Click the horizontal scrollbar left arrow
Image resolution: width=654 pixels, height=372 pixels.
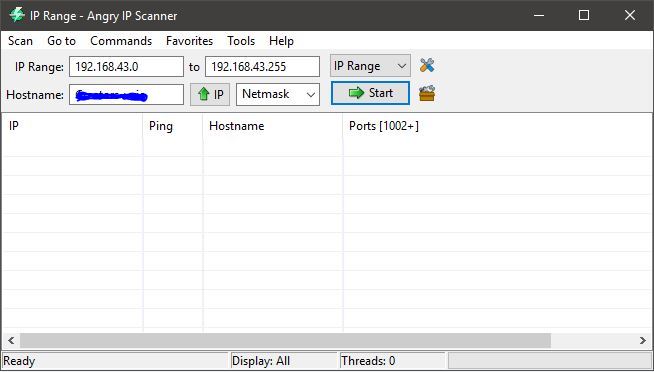(x=11, y=340)
